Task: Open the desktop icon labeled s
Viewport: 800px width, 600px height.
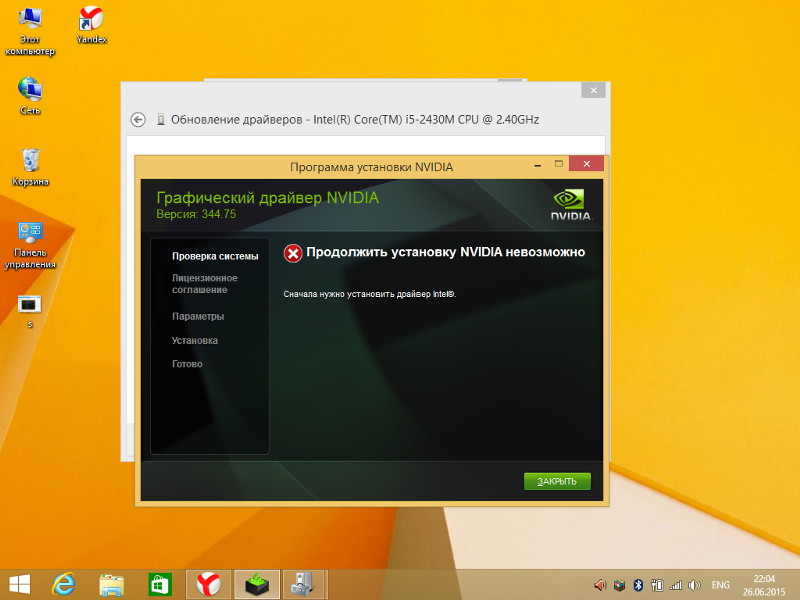Action: (x=30, y=311)
